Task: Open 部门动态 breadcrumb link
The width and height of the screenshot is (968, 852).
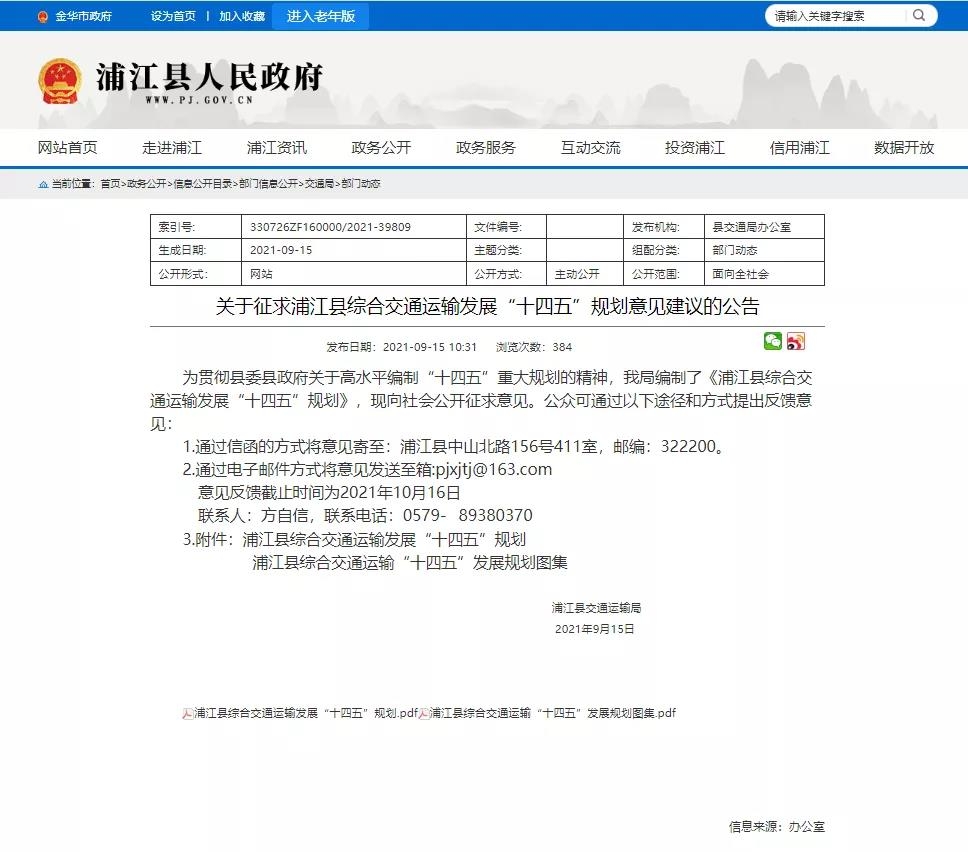Action: pyautogui.click(x=361, y=184)
